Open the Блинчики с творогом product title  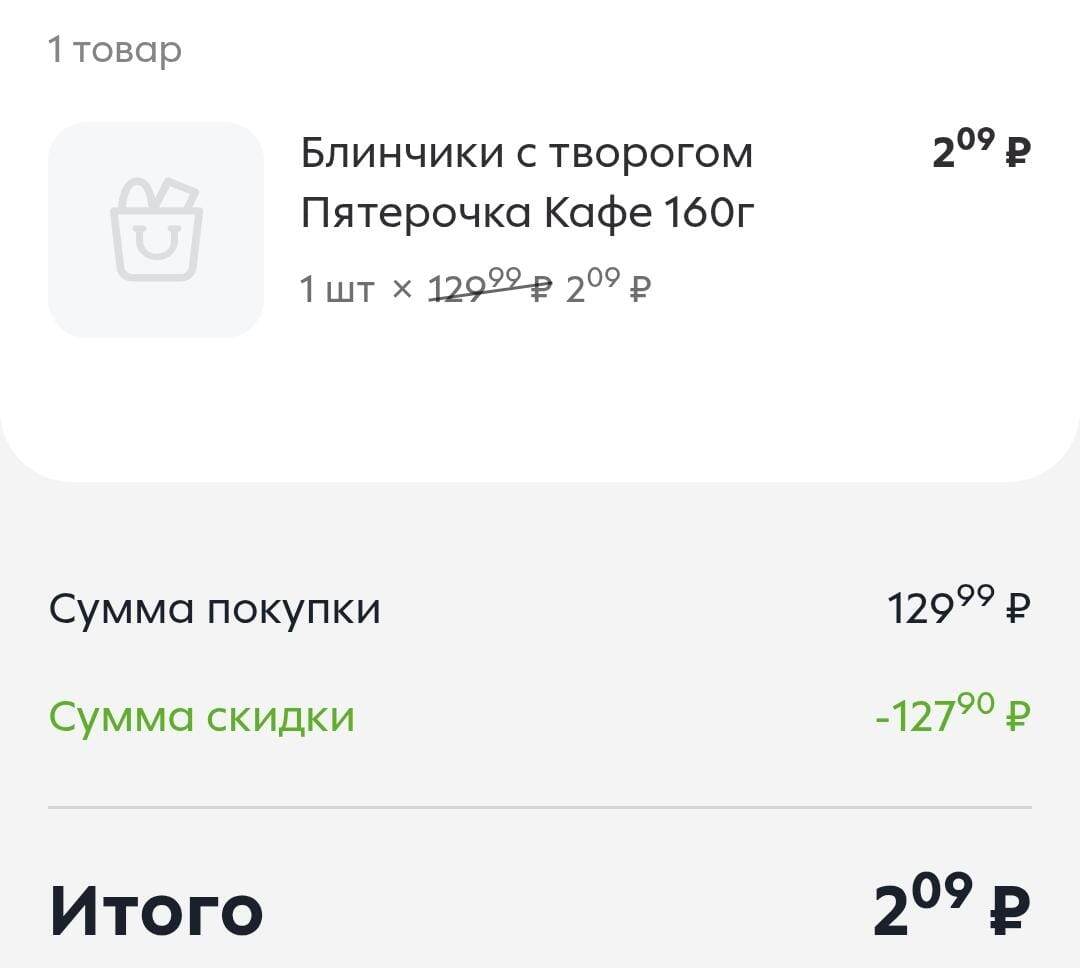(527, 153)
